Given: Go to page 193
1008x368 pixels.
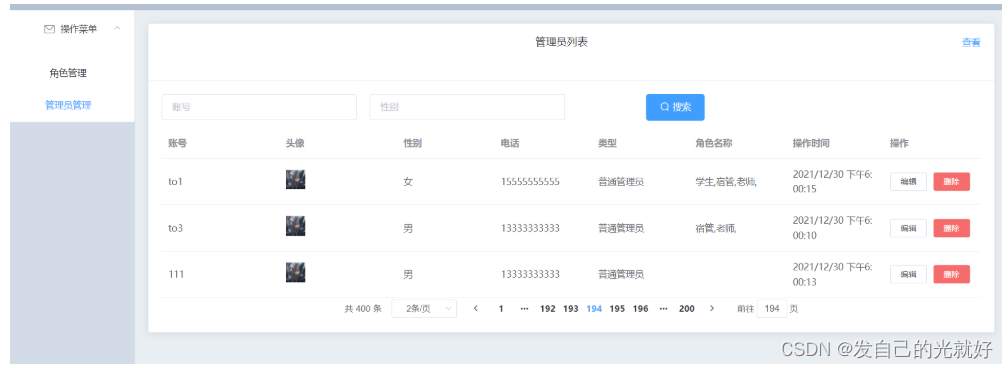Looking at the screenshot, I should pos(571,309).
